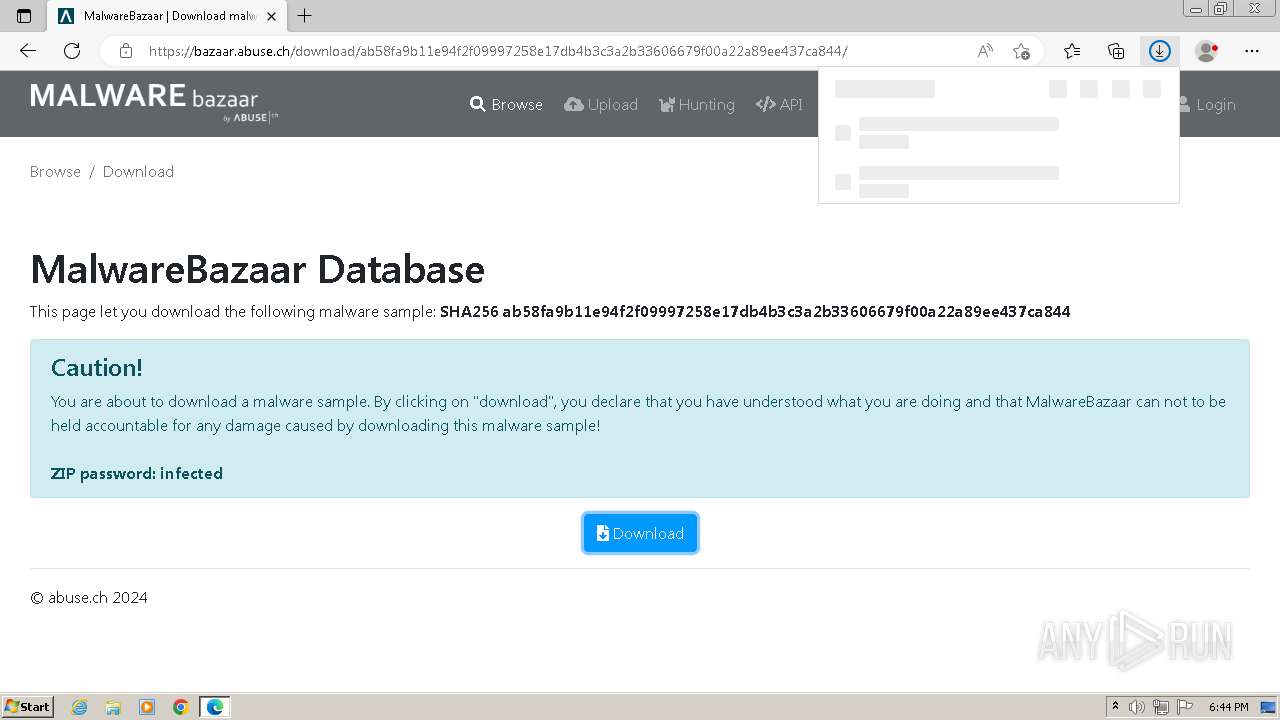Click the abuse.ch 2024 footer text
Screen dimensions: 1280x720
(x=89, y=598)
